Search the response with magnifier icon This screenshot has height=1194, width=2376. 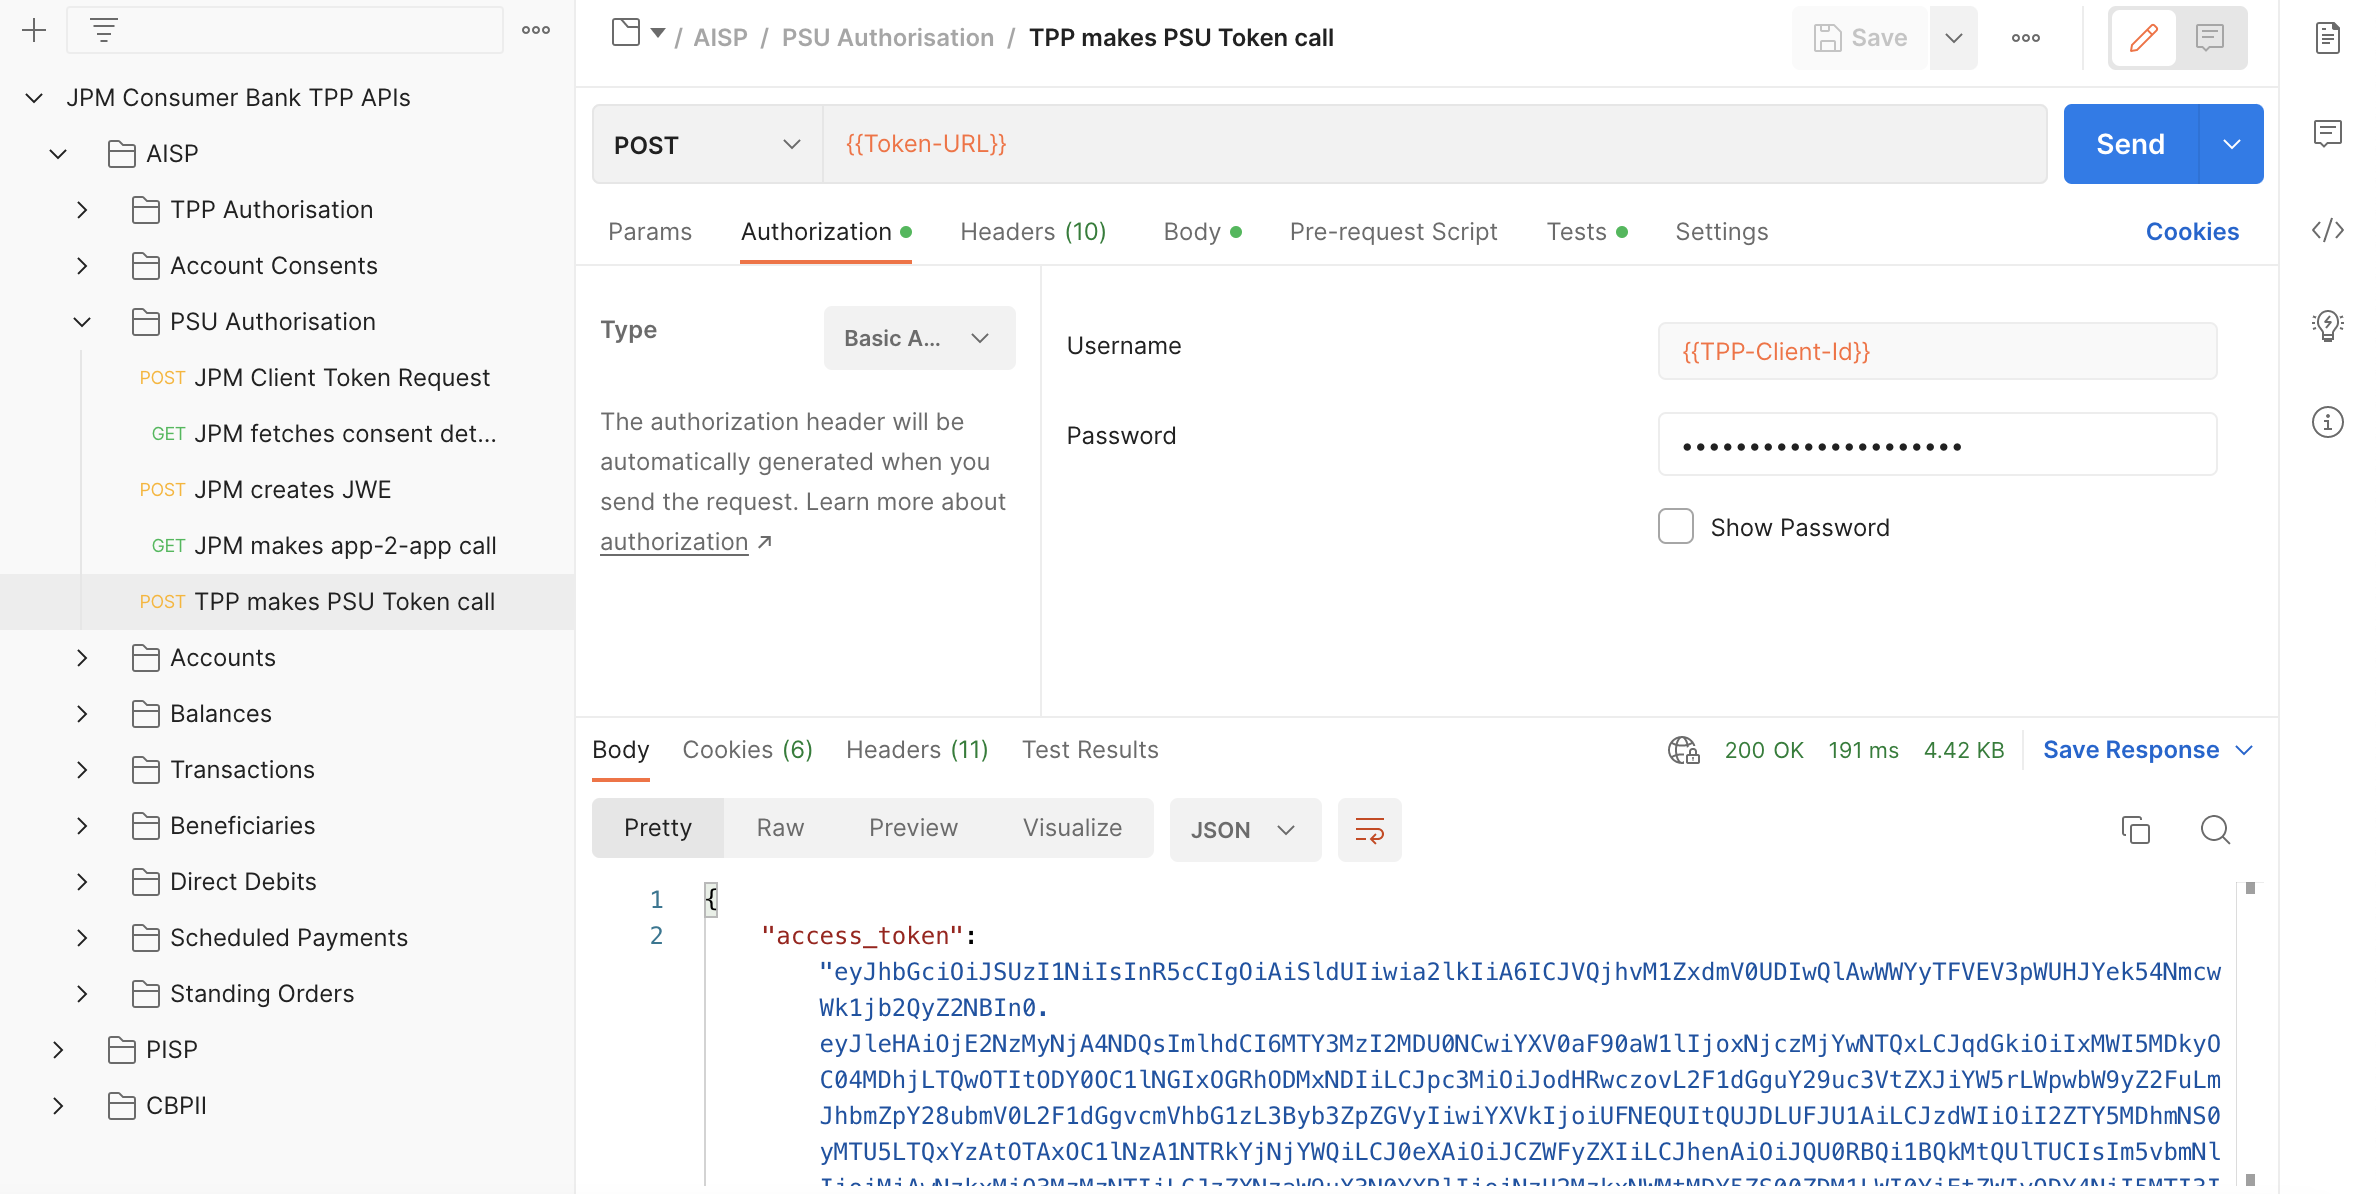(2215, 829)
